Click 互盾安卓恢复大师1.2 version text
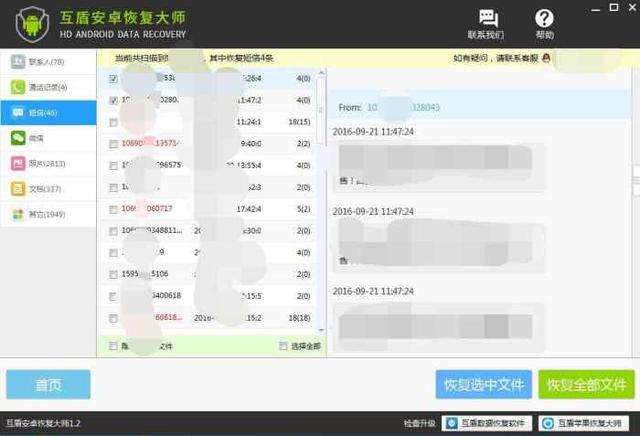 pos(43,423)
